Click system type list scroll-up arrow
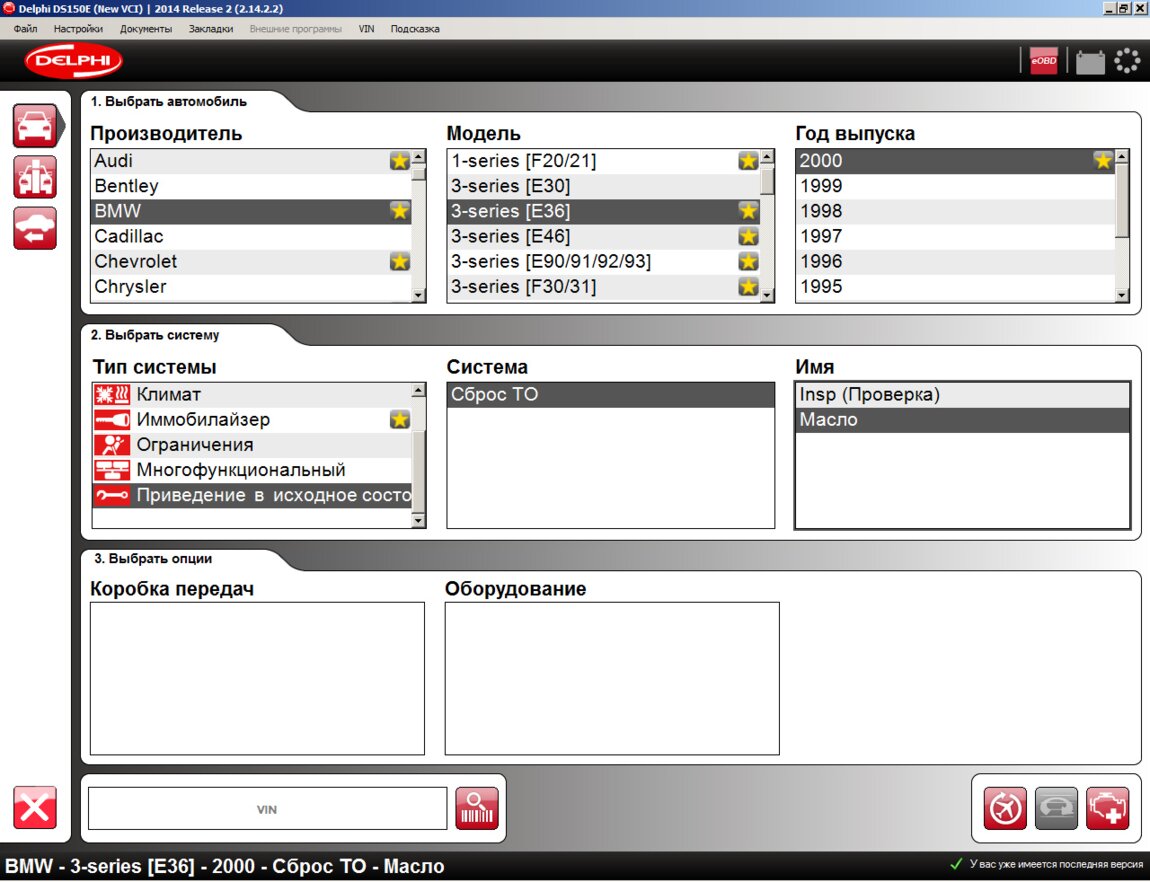 (x=418, y=391)
